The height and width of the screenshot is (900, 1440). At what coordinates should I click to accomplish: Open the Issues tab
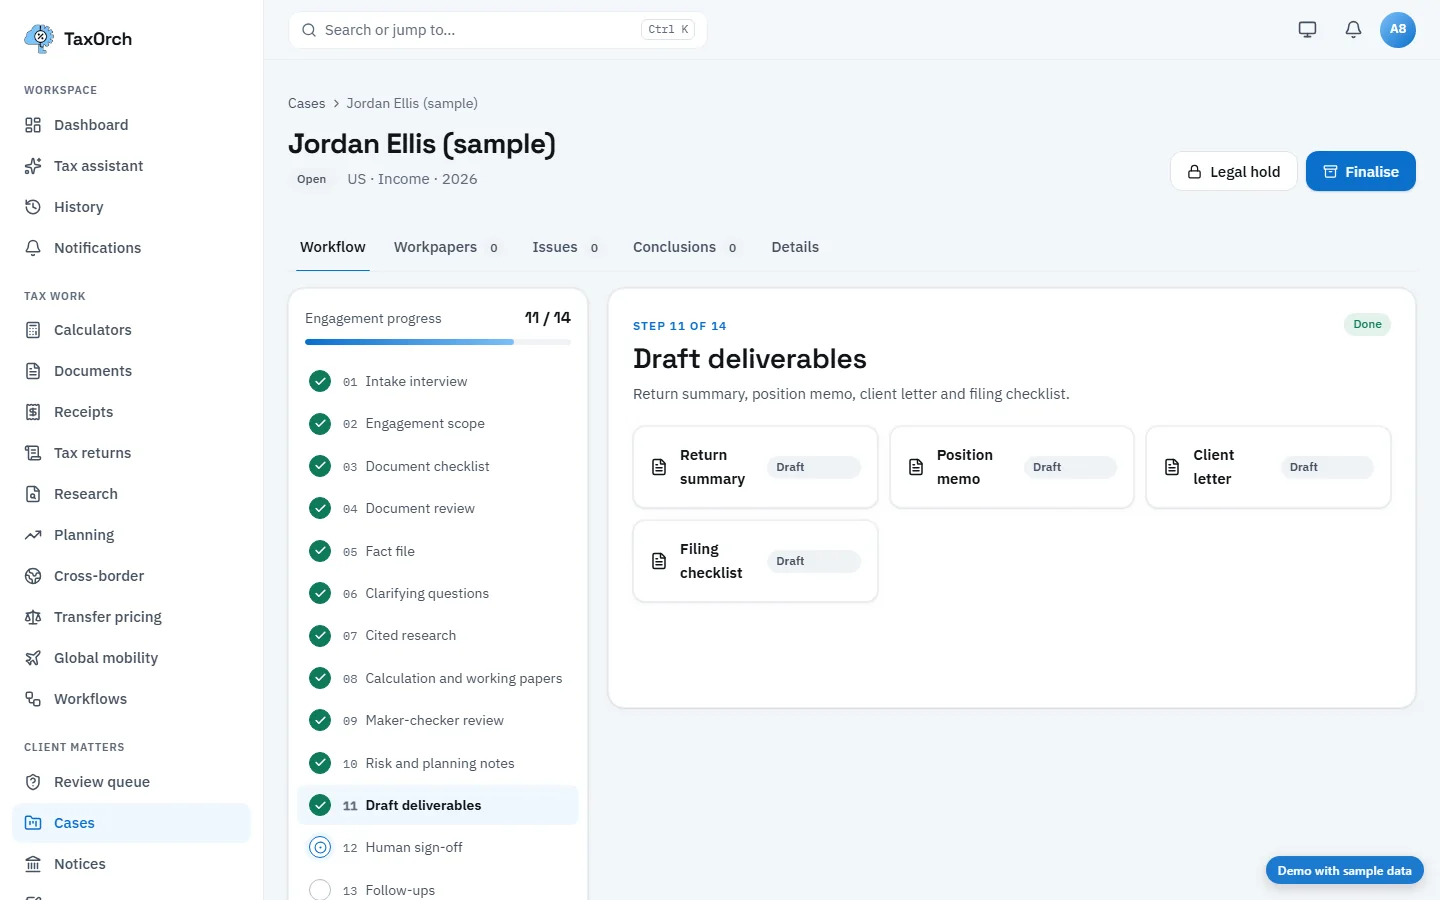point(566,247)
